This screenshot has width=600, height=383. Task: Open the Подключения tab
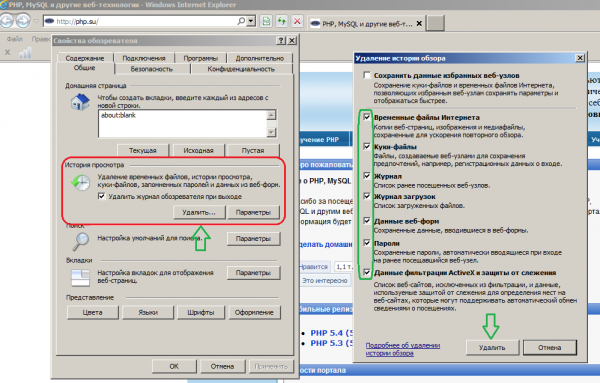[x=144, y=58]
